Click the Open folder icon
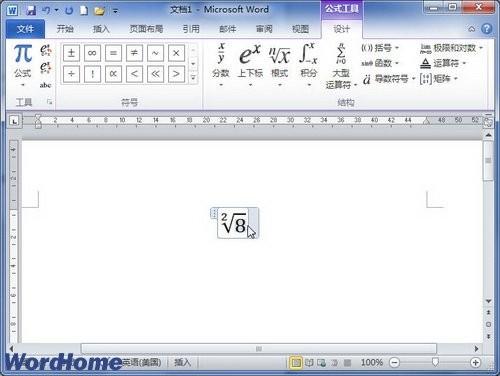The width and height of the screenshot is (500, 376). pos(99,10)
